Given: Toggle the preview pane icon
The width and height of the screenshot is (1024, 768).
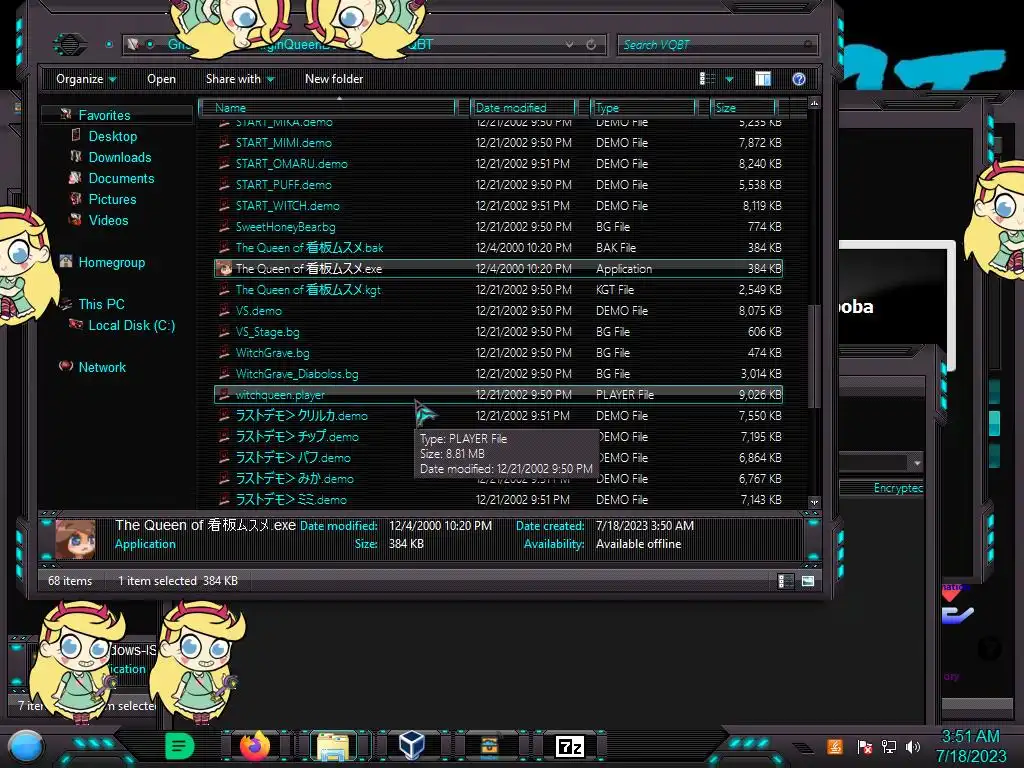Looking at the screenshot, I should click(763, 79).
